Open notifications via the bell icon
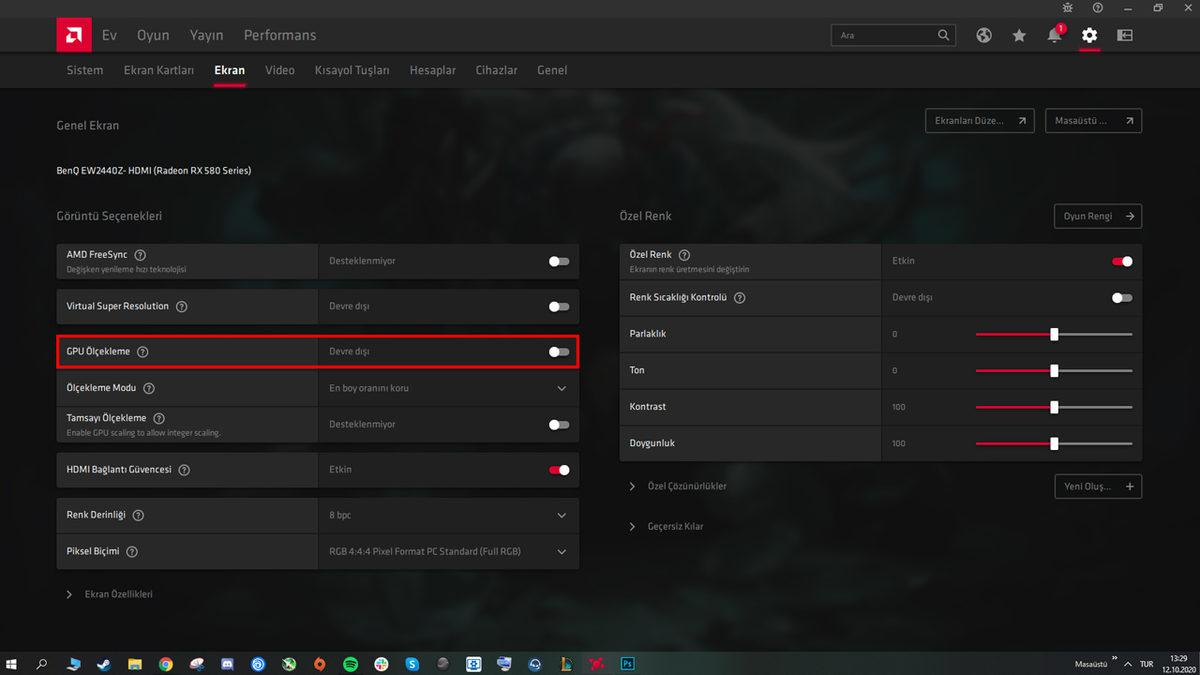 click(x=1053, y=34)
